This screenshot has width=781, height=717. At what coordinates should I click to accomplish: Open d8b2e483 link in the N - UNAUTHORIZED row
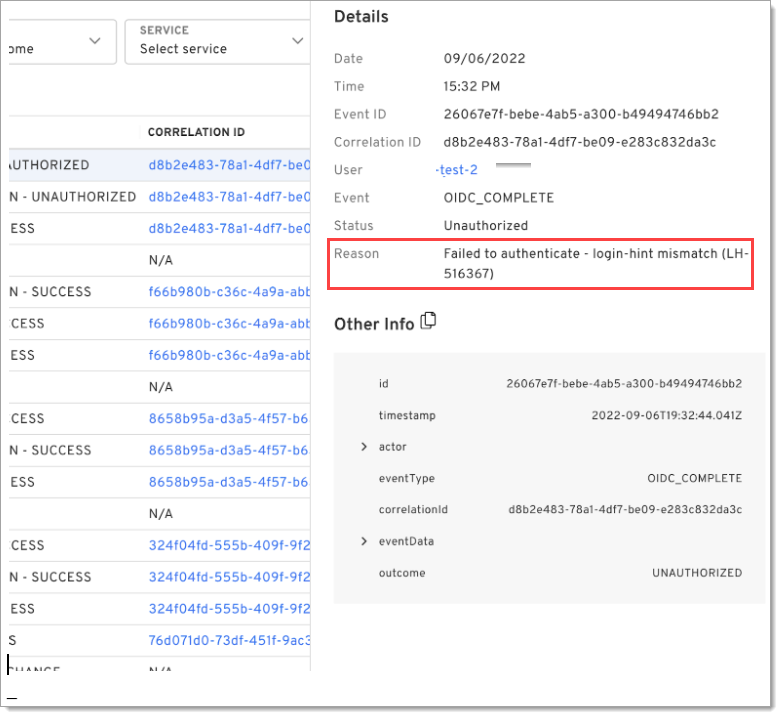[x=229, y=197]
